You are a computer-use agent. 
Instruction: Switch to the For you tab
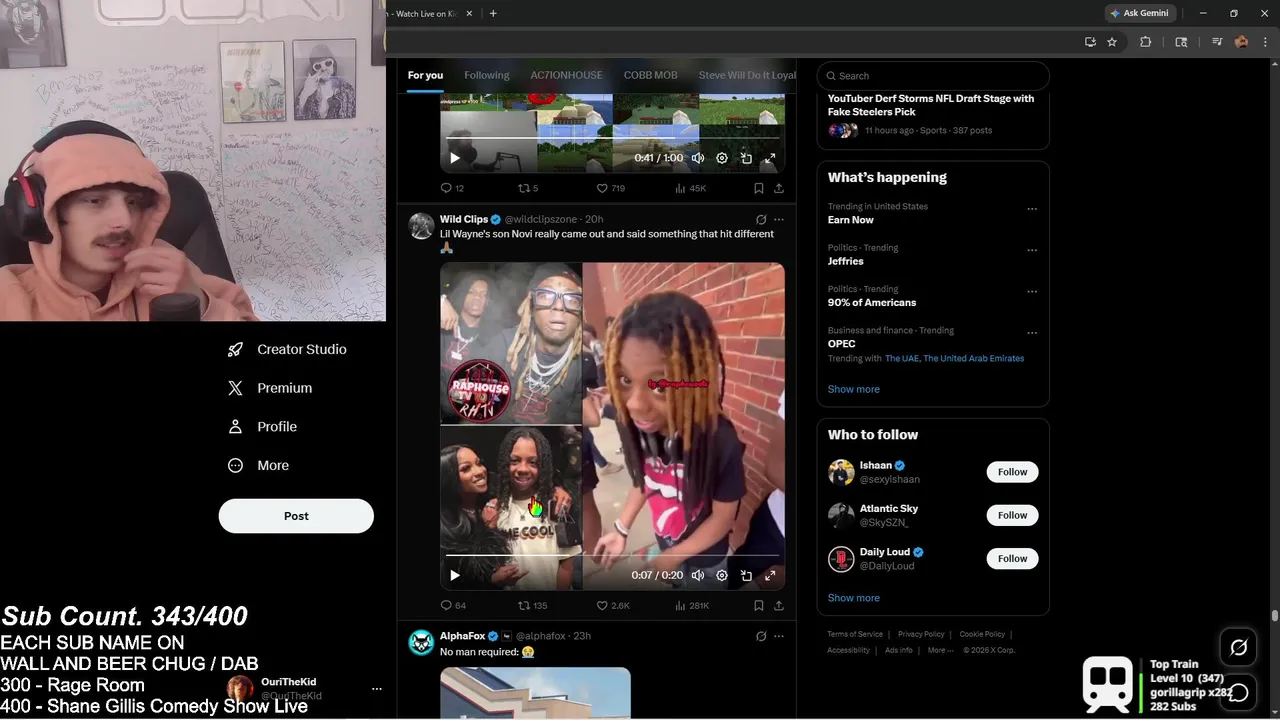pyautogui.click(x=425, y=75)
